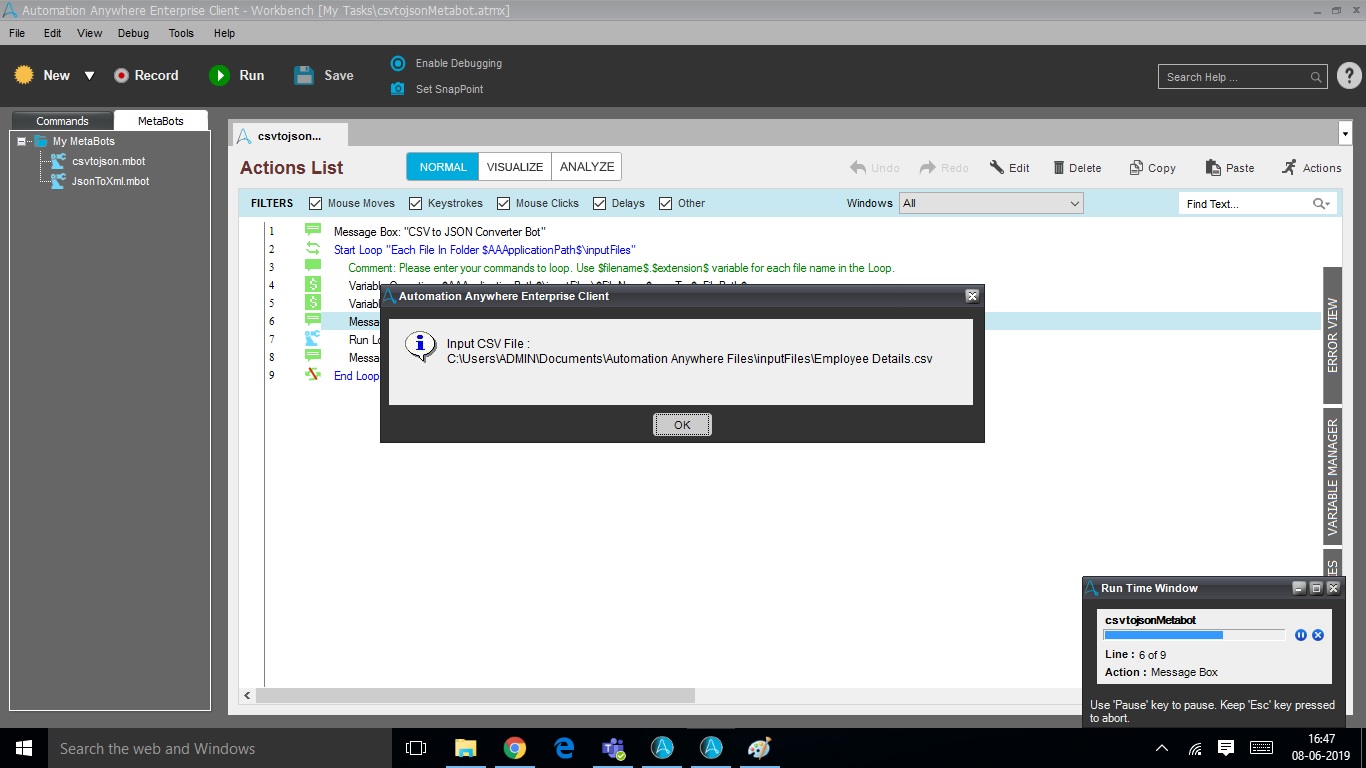This screenshot has height=768, width=1366.
Task: Click the Run Time Window progress bar
Action: pyautogui.click(x=1194, y=635)
